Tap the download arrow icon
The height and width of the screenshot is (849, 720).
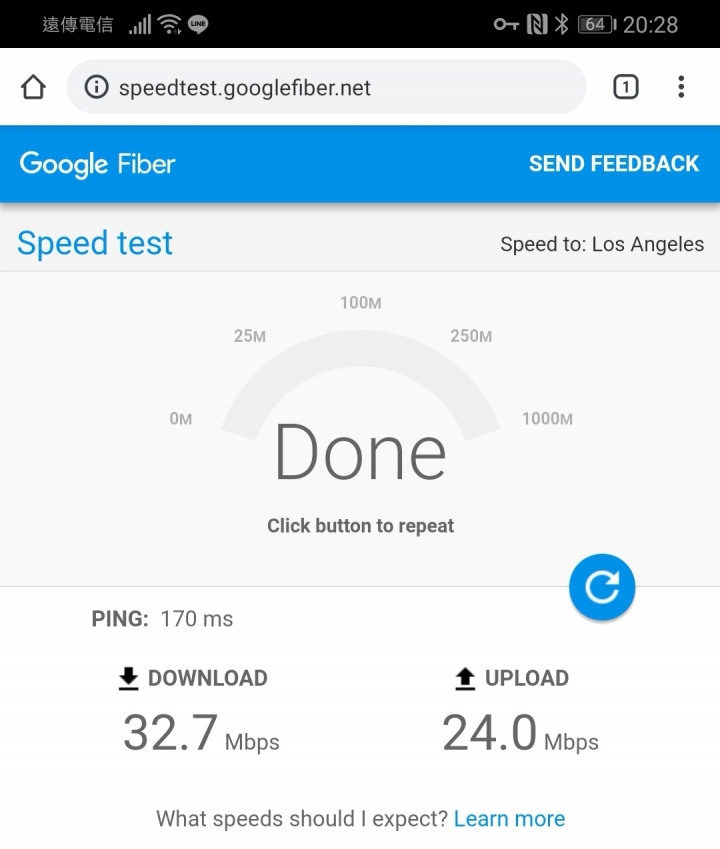click(x=128, y=679)
